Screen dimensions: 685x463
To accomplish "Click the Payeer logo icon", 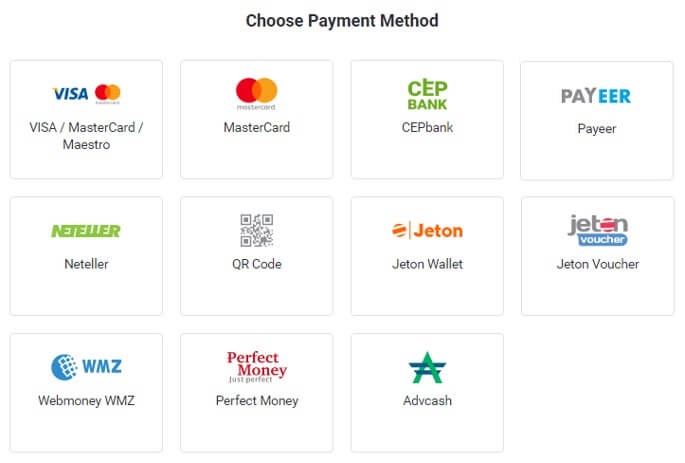I will coord(596,96).
